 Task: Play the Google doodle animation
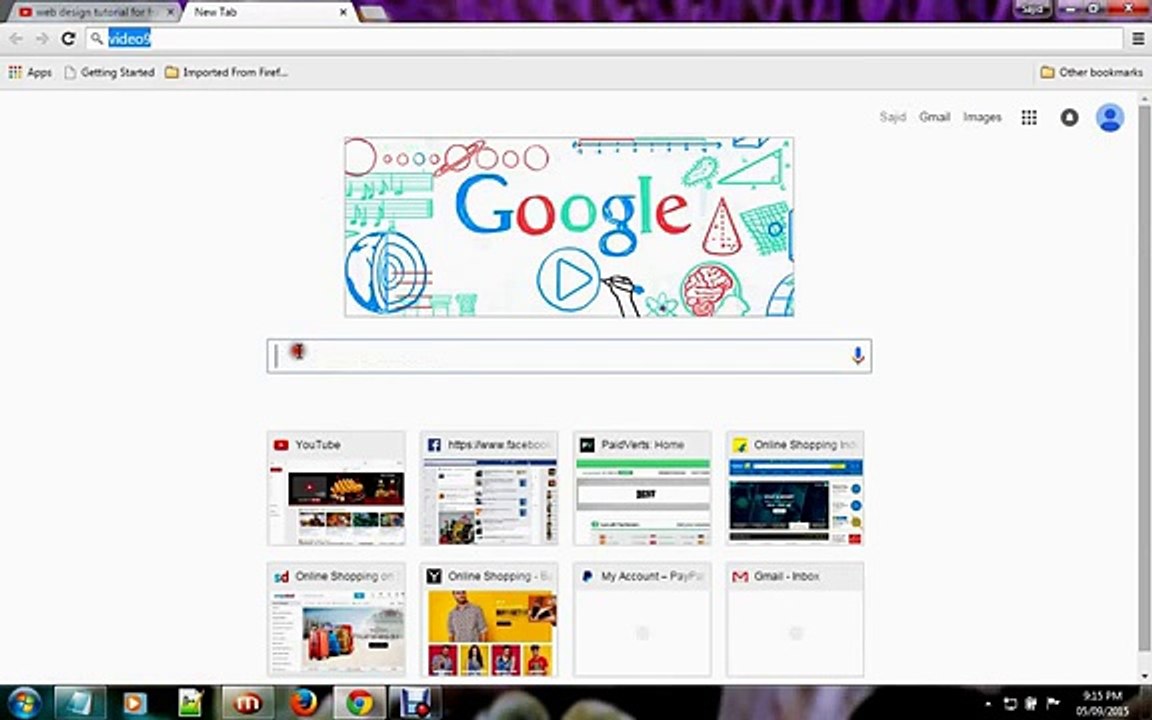tap(568, 279)
